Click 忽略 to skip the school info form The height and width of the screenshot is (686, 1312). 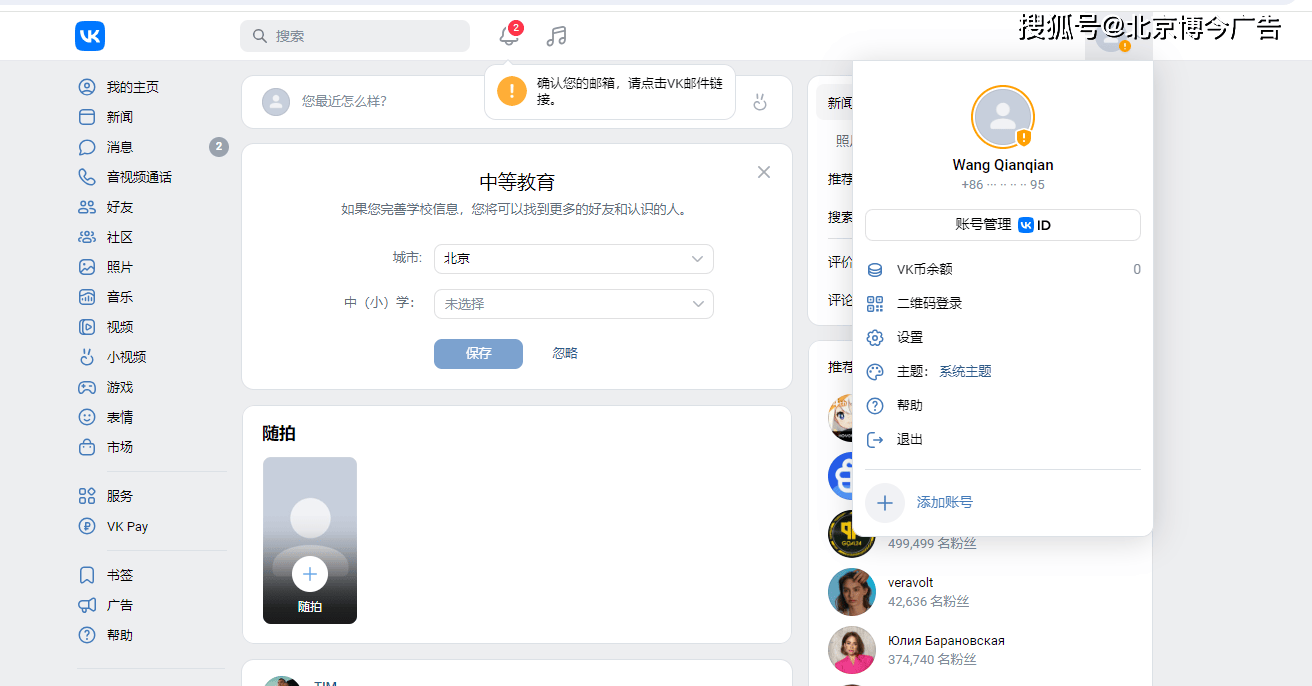pos(564,353)
